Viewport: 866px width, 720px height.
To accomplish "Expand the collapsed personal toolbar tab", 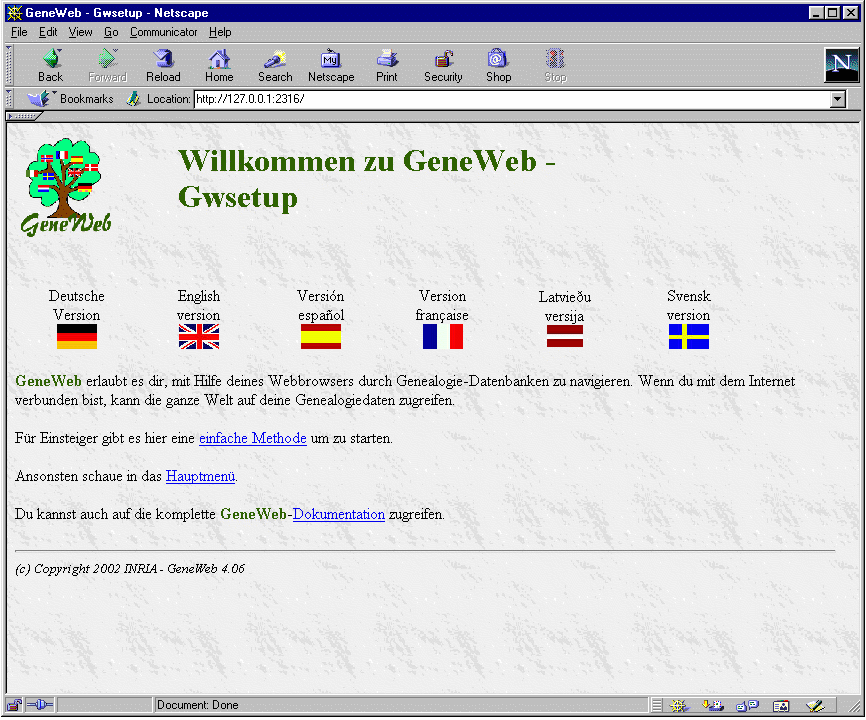I will (x=23, y=116).
